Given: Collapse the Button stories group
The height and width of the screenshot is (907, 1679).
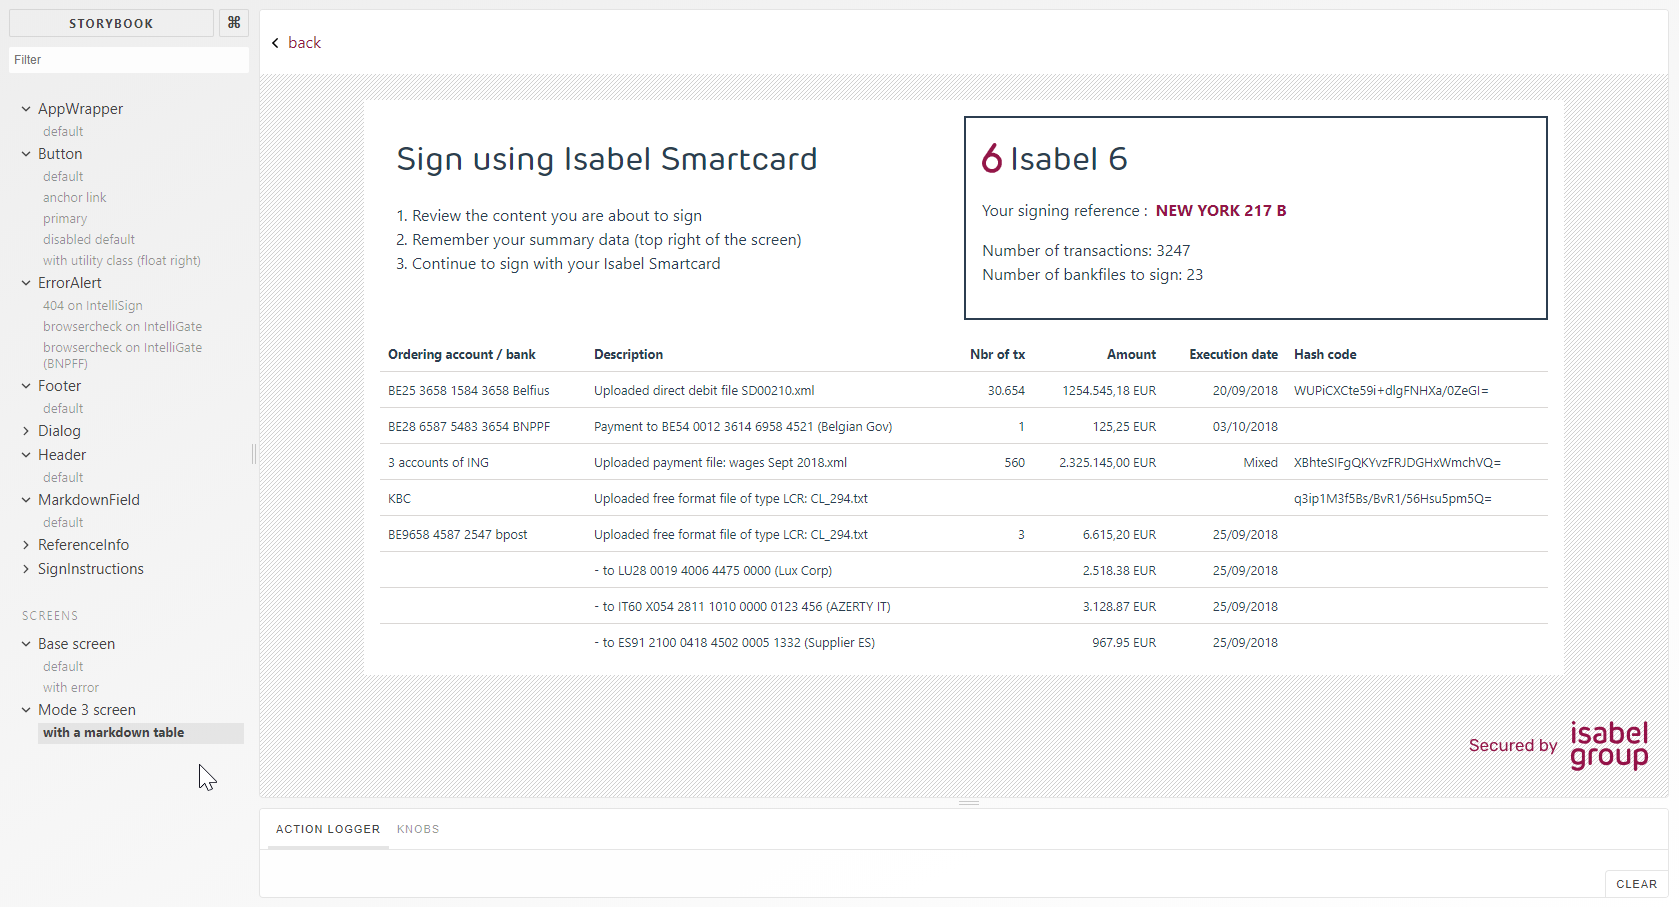Looking at the screenshot, I should click(26, 154).
